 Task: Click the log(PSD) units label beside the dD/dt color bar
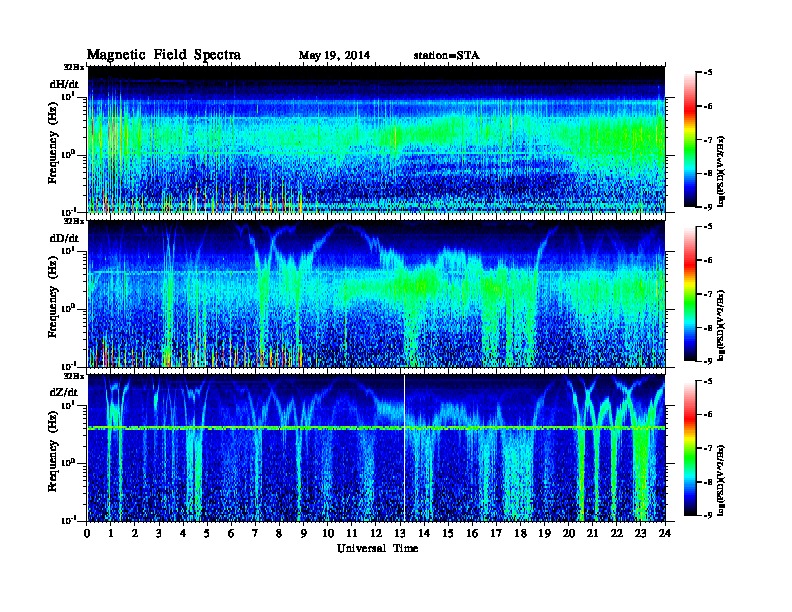click(721, 325)
